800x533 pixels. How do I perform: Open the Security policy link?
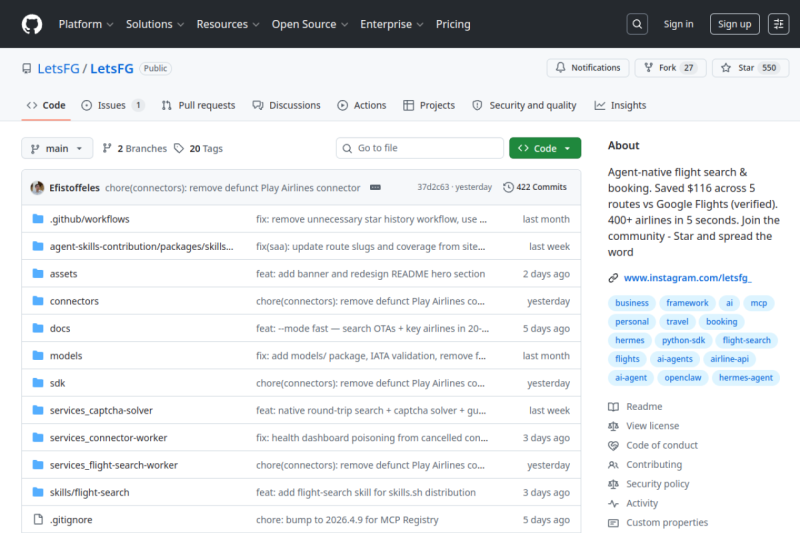[648, 484]
